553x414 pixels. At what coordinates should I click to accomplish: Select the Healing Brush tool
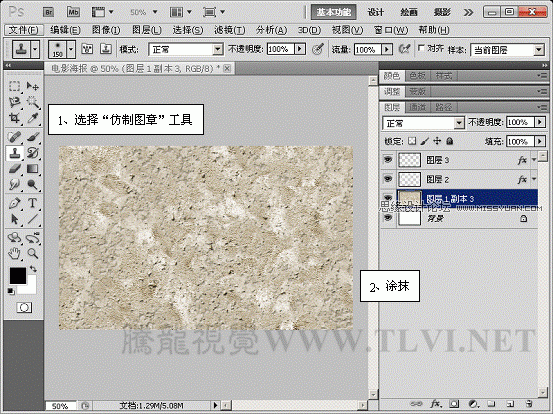point(14,137)
